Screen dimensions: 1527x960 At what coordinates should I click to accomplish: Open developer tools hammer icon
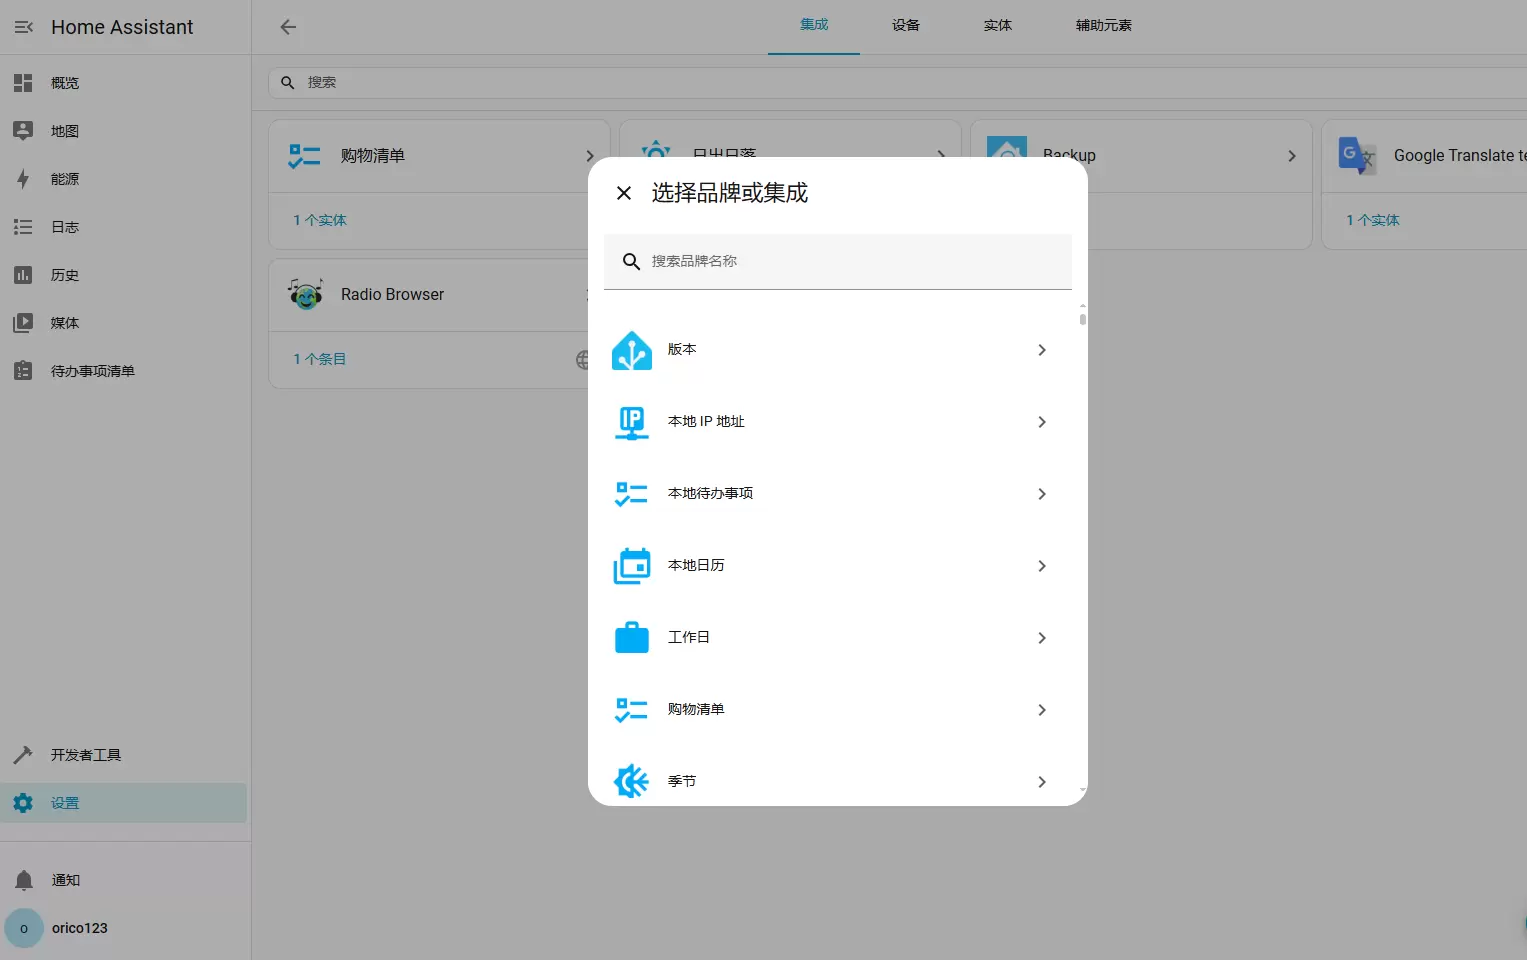click(24, 755)
